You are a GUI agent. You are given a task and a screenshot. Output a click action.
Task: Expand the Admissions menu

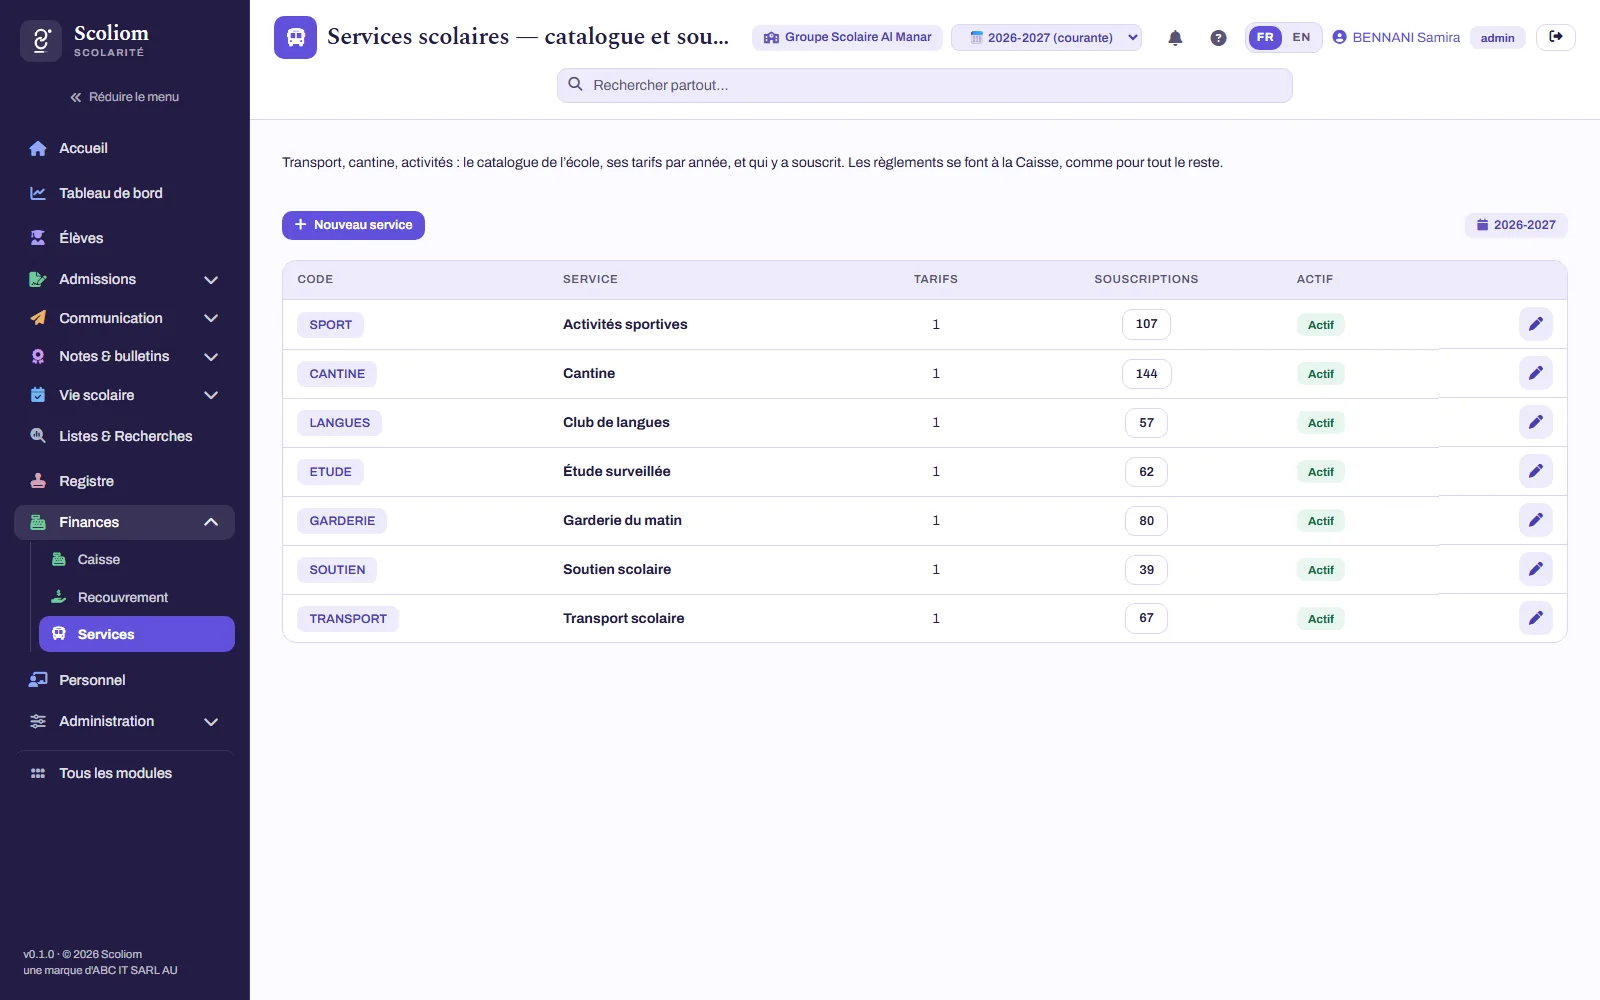125,279
